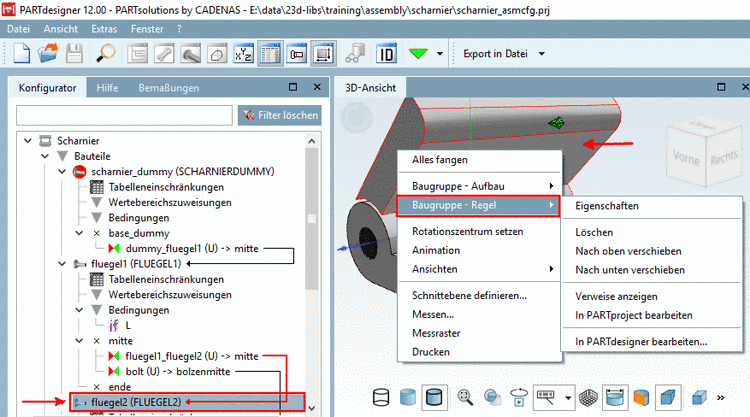Click the green triangle icon
This screenshot has width=750, height=417.
pyautogui.click(x=419, y=54)
